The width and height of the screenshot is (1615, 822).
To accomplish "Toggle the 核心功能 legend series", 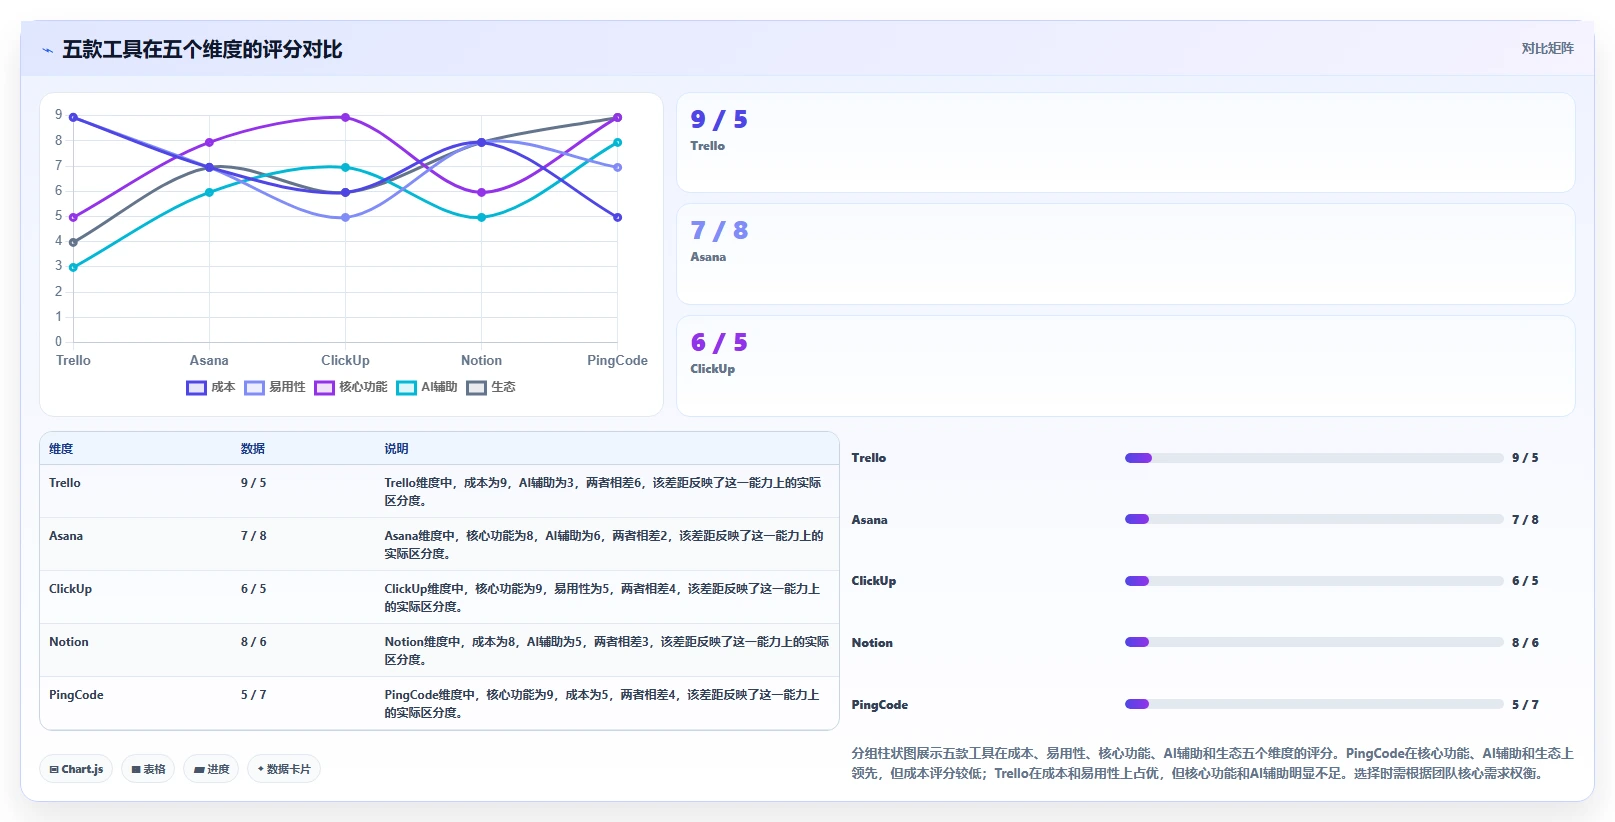I will click(x=351, y=387).
